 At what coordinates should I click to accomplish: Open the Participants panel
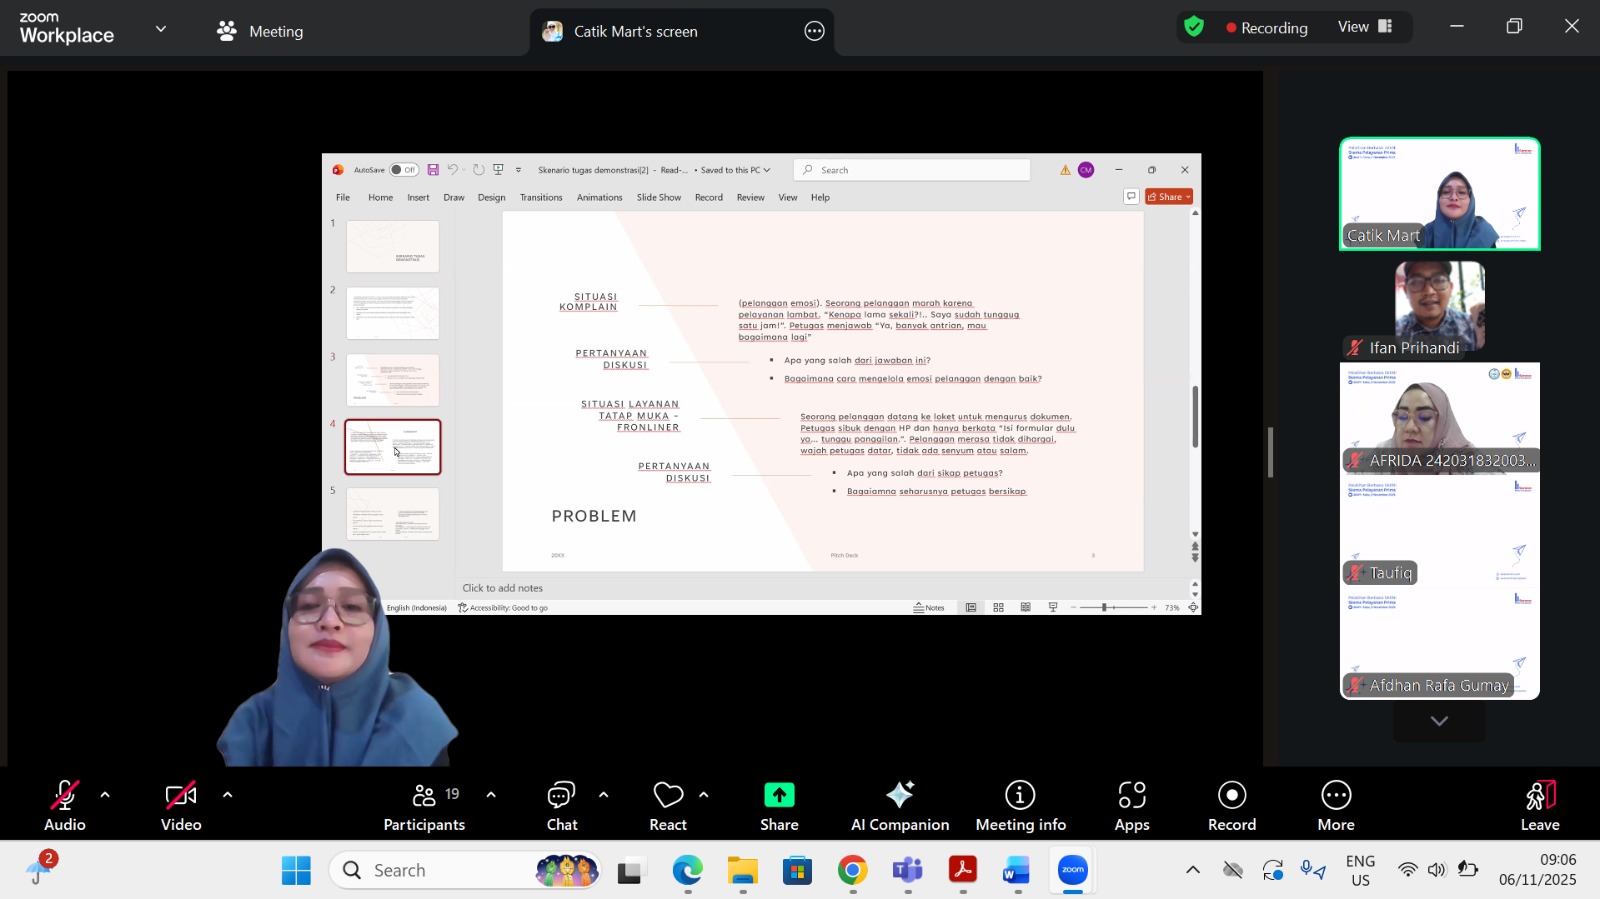[424, 806]
